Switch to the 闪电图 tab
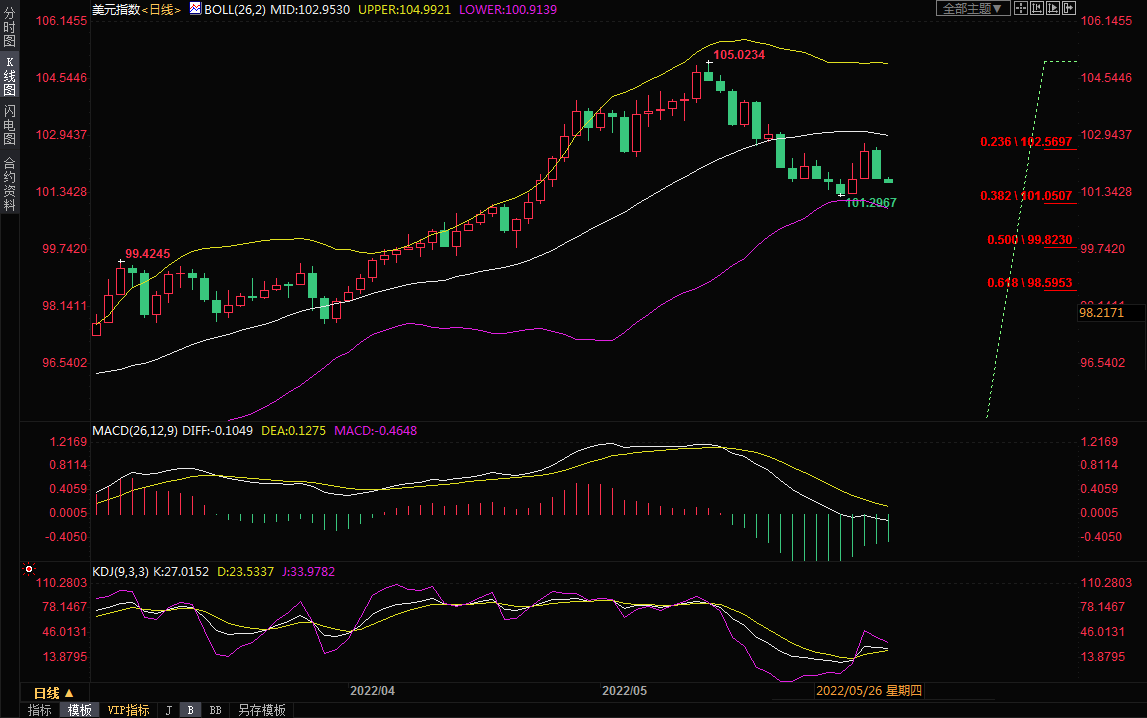 (9, 125)
